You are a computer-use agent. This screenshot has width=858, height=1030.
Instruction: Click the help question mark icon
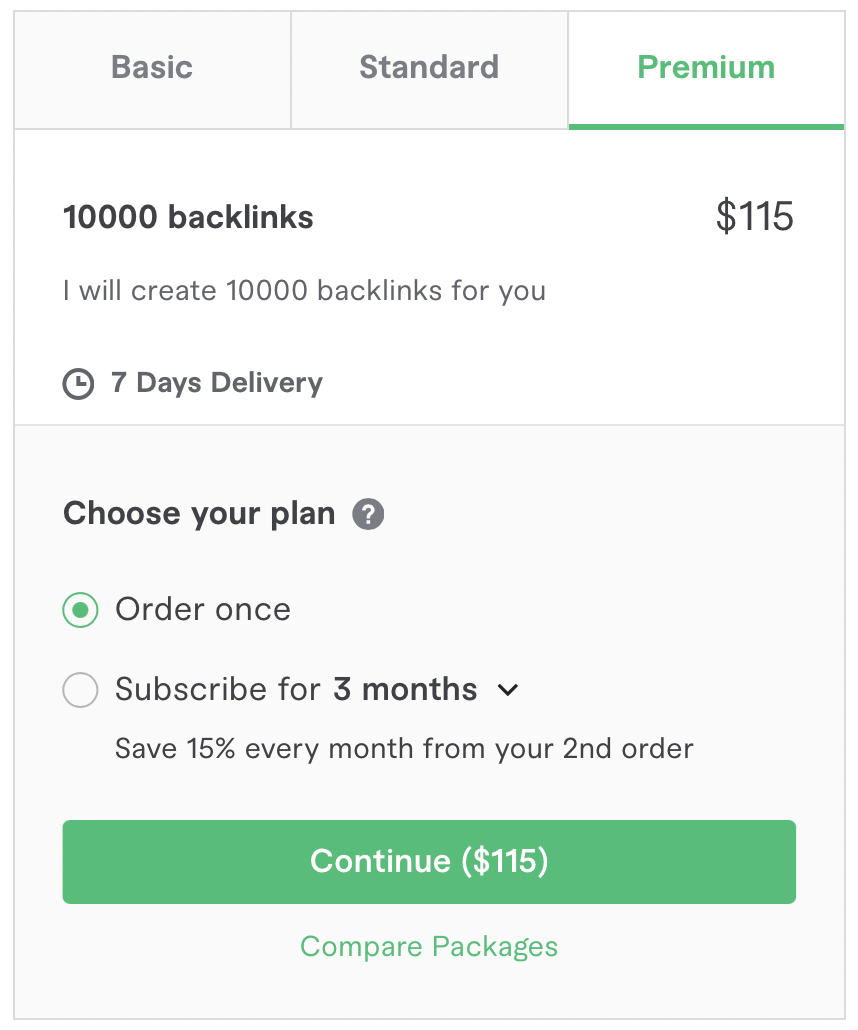coord(368,515)
